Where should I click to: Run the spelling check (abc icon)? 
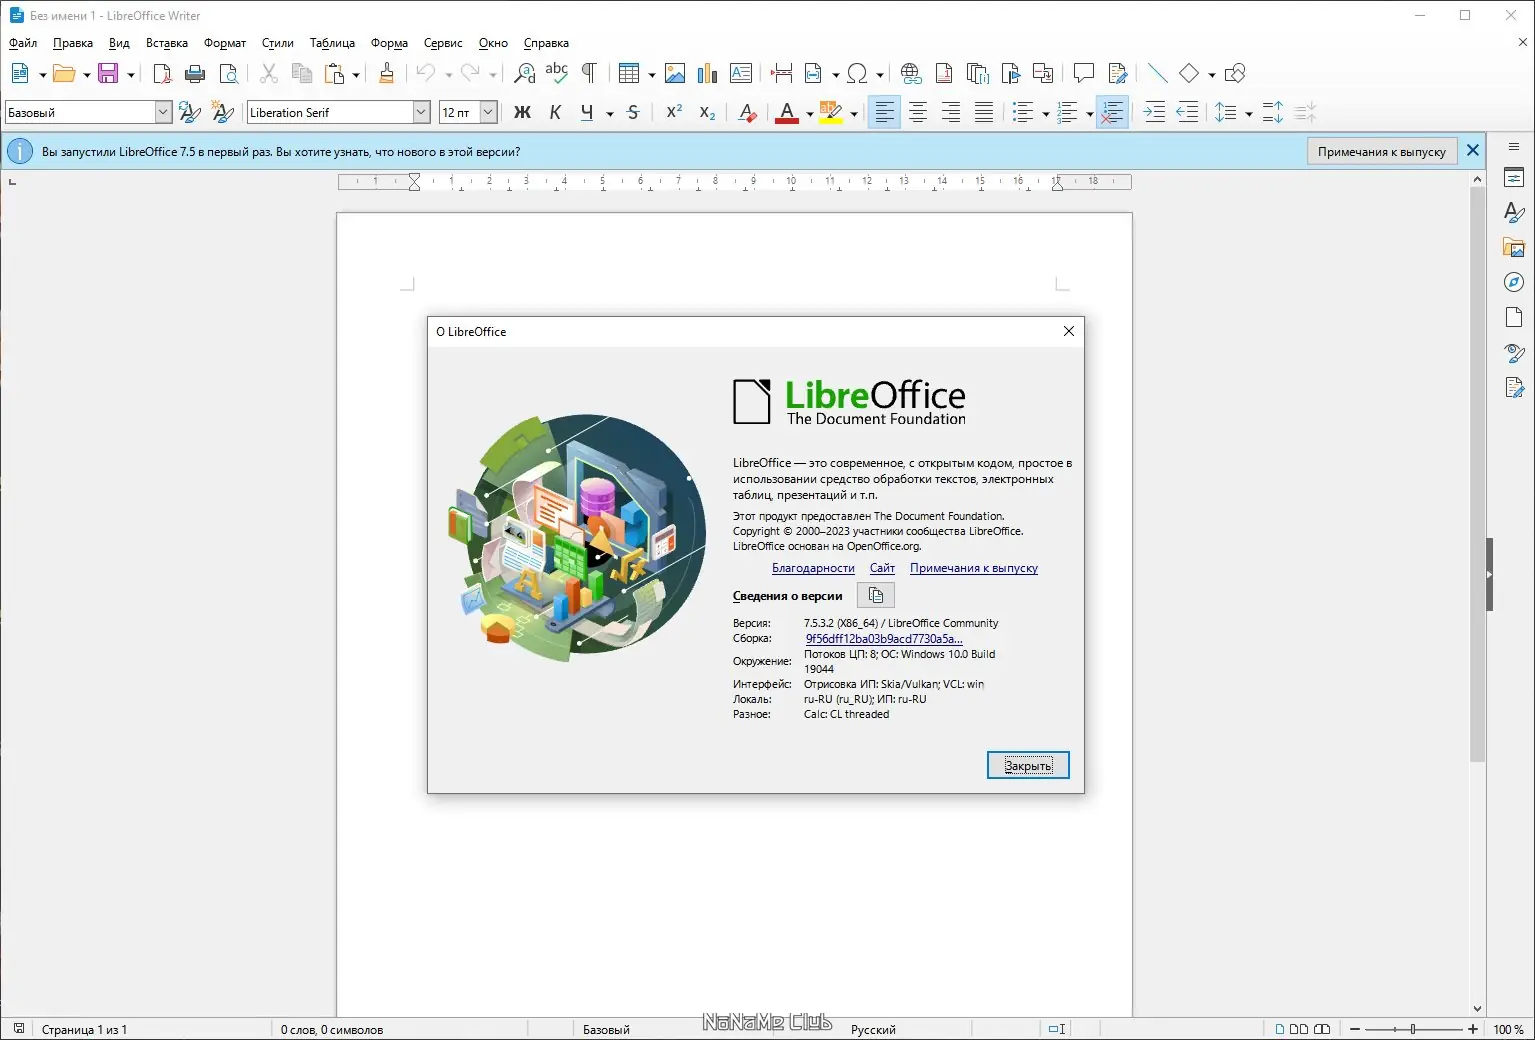coord(557,73)
